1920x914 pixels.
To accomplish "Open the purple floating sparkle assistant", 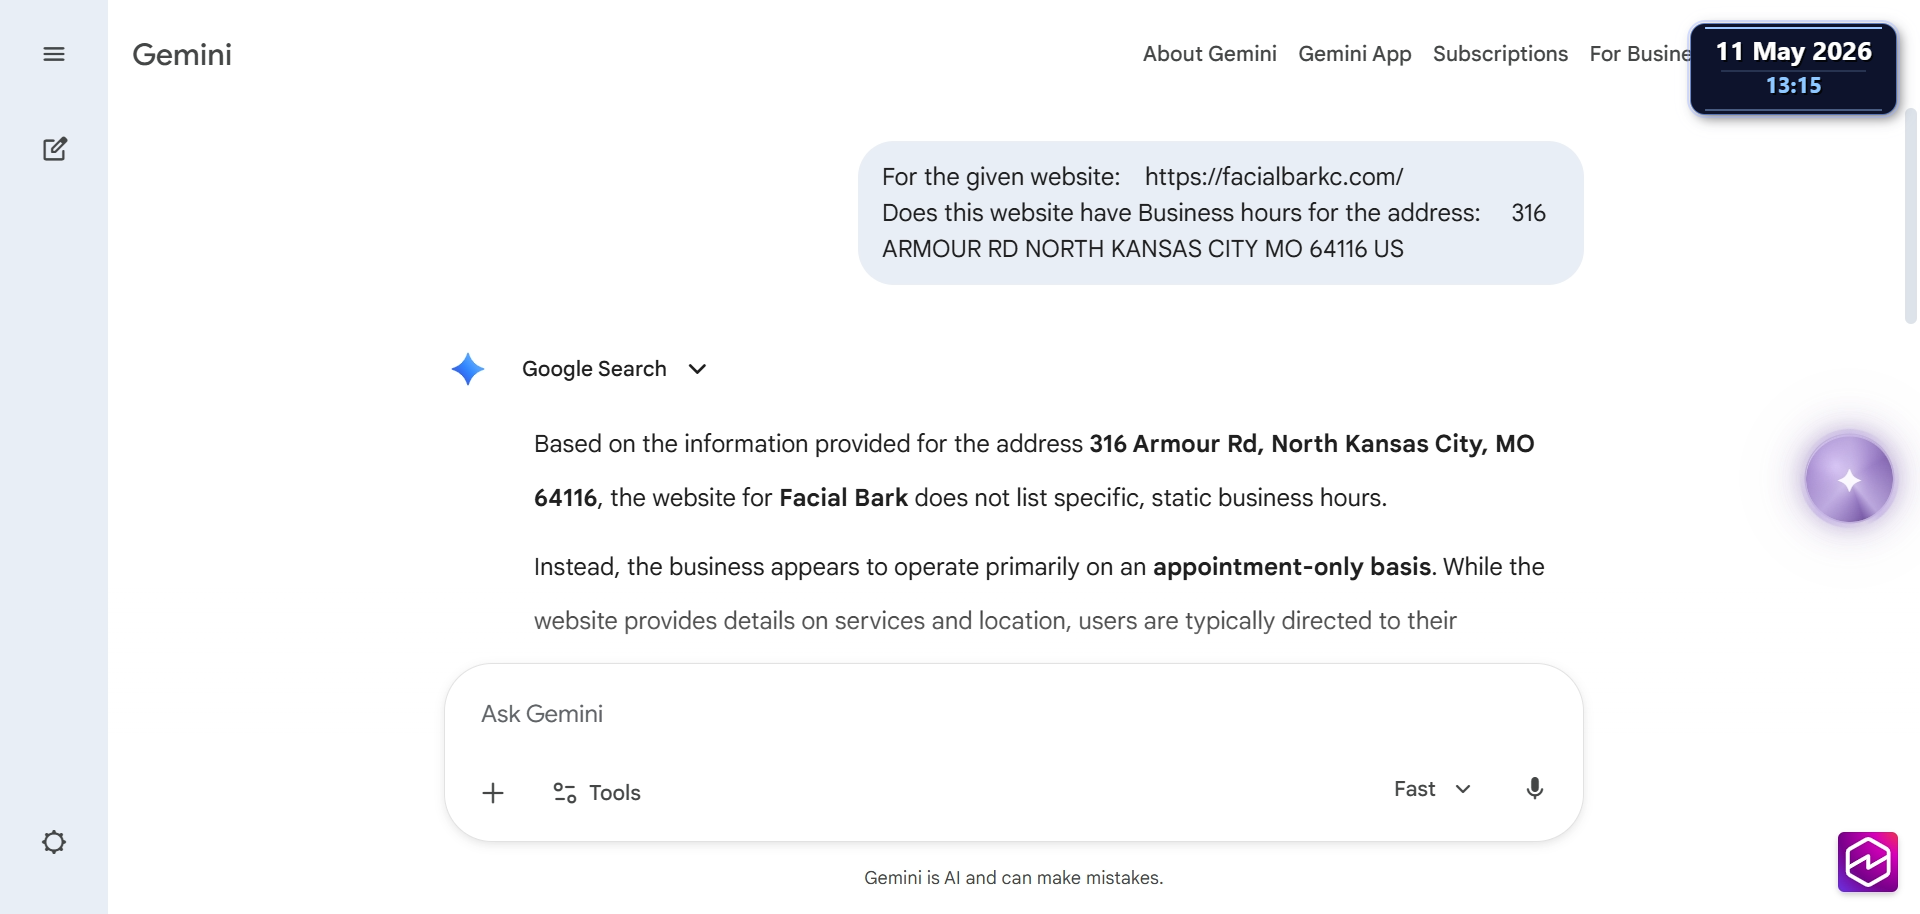I will pos(1849,480).
